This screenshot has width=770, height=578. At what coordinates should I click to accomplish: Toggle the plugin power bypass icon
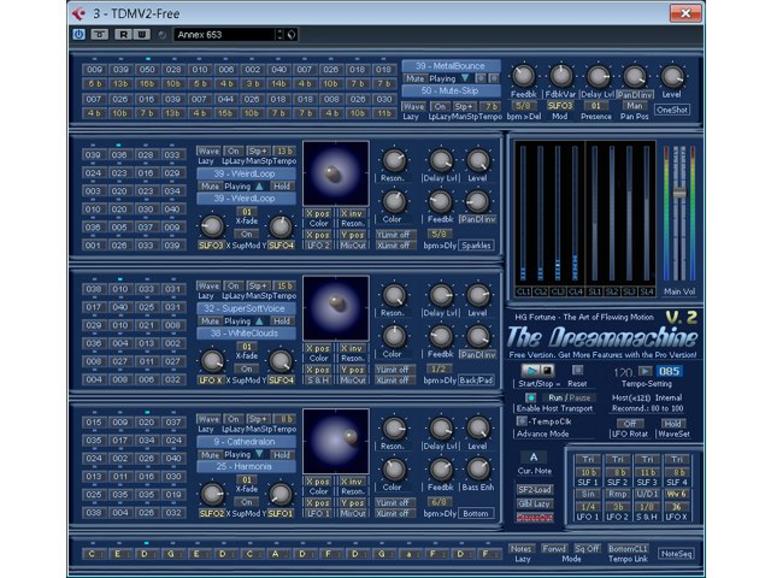[79, 34]
